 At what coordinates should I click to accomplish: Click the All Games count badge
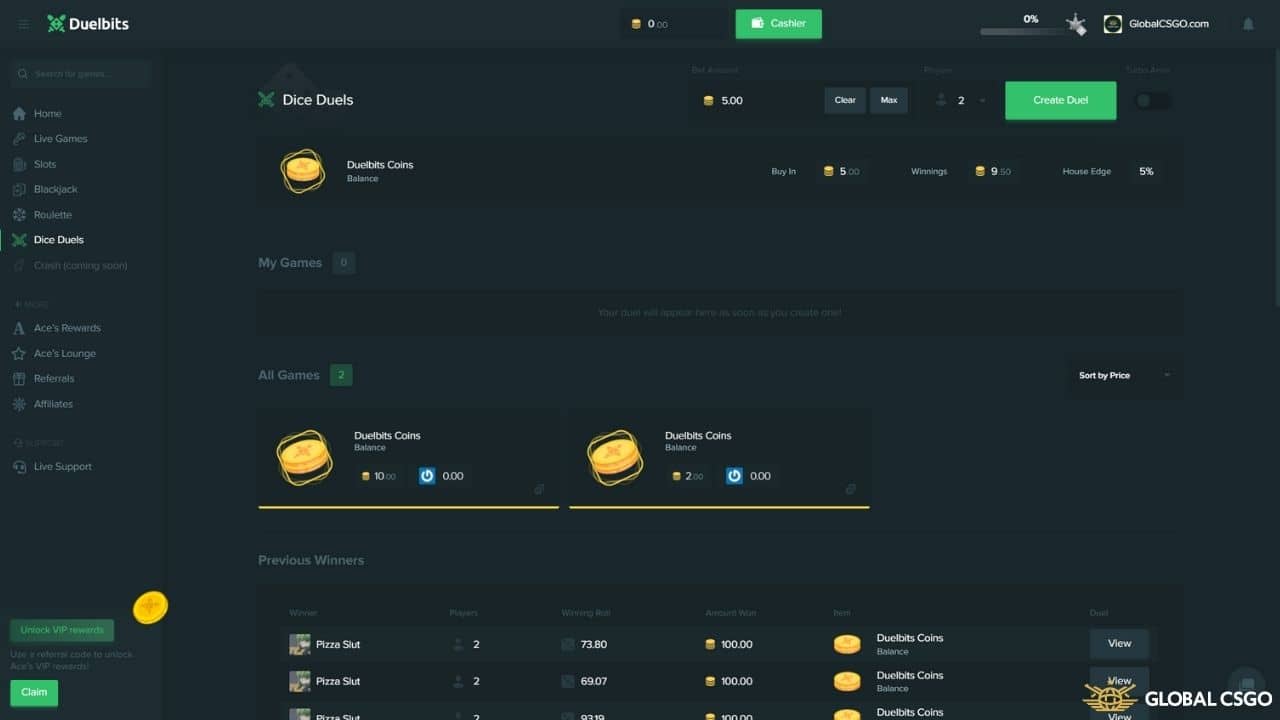pyautogui.click(x=341, y=375)
